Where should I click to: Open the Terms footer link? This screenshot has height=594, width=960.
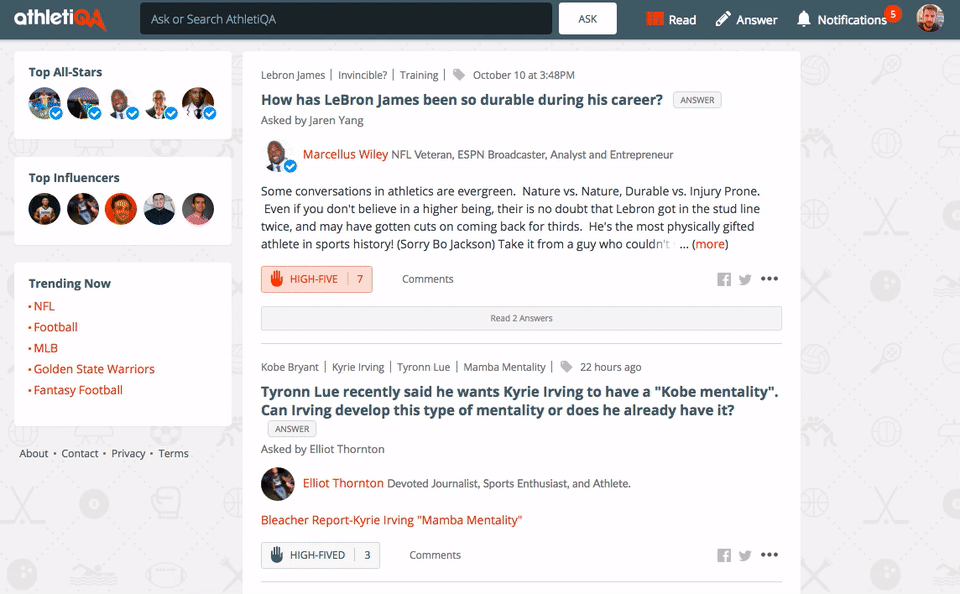173,453
